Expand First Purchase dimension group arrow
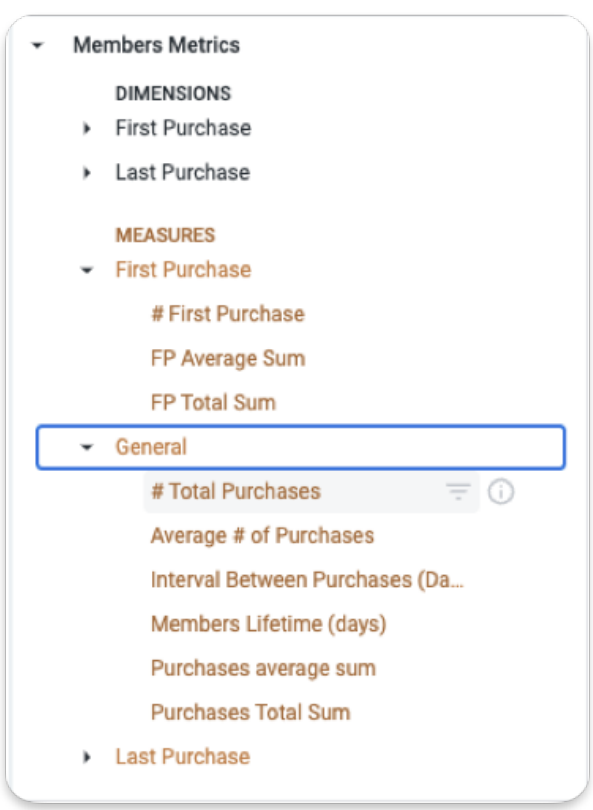Image resolution: width=593 pixels, height=810 pixels. click(x=87, y=128)
